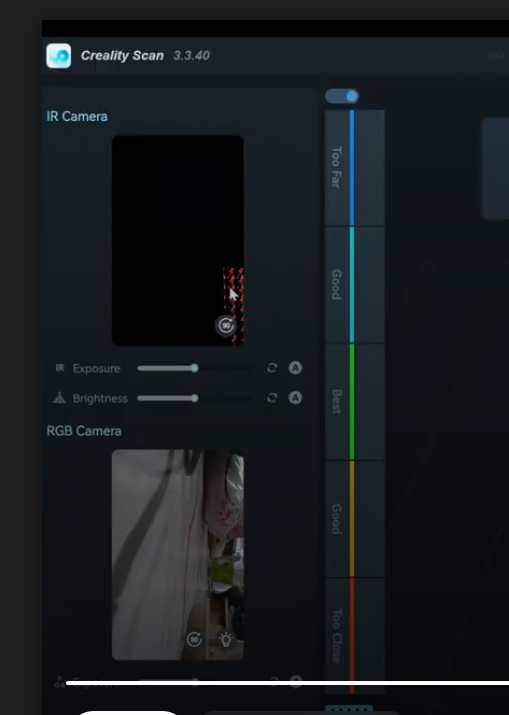509x715 pixels.
Task: Select the cyan Good distance segment
Action: coord(354,285)
